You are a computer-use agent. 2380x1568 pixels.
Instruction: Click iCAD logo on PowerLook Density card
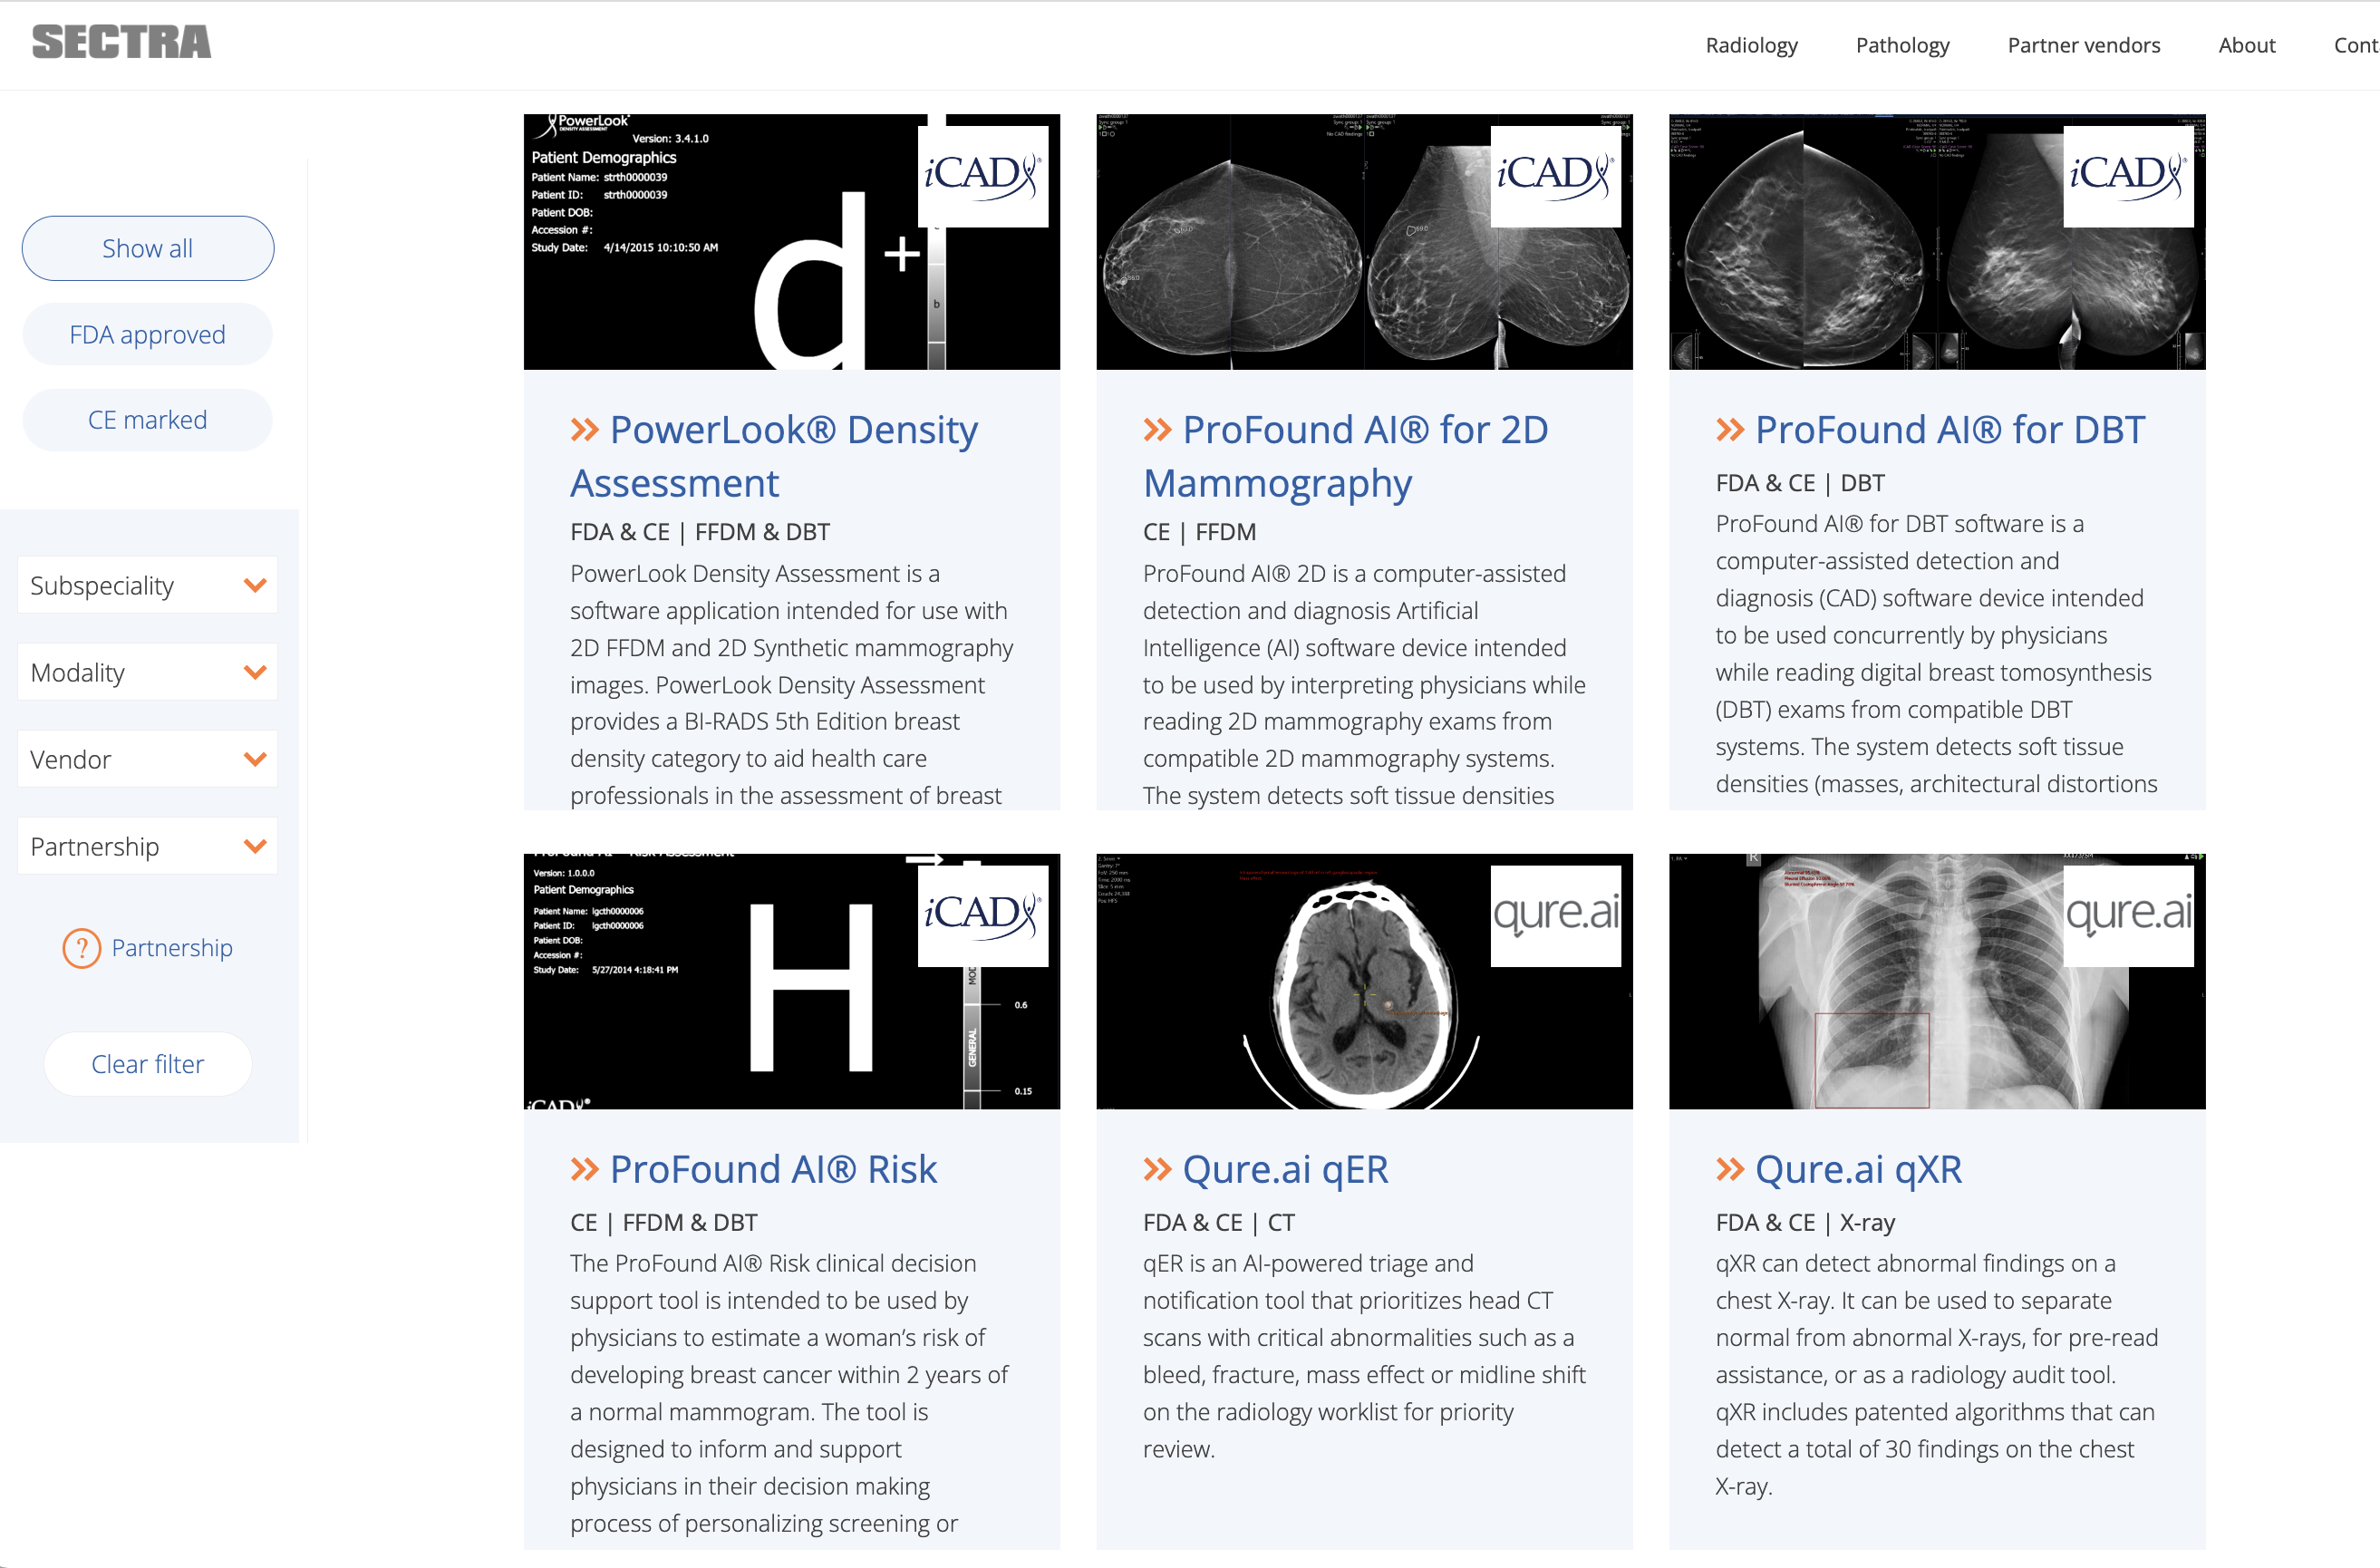pyautogui.click(x=982, y=175)
